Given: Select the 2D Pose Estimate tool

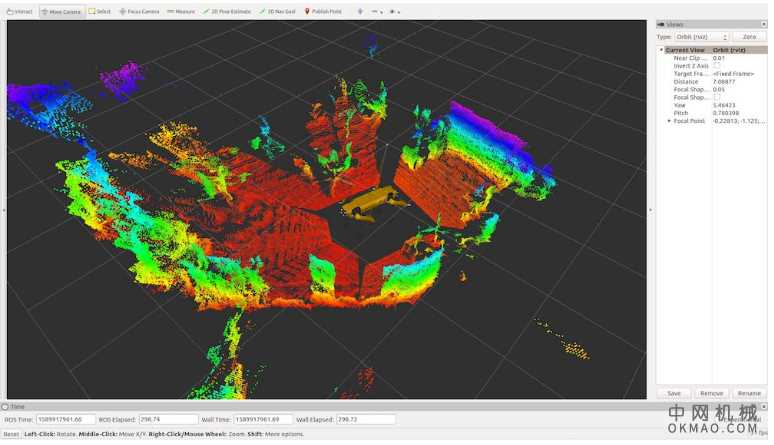Looking at the screenshot, I should (226, 11).
